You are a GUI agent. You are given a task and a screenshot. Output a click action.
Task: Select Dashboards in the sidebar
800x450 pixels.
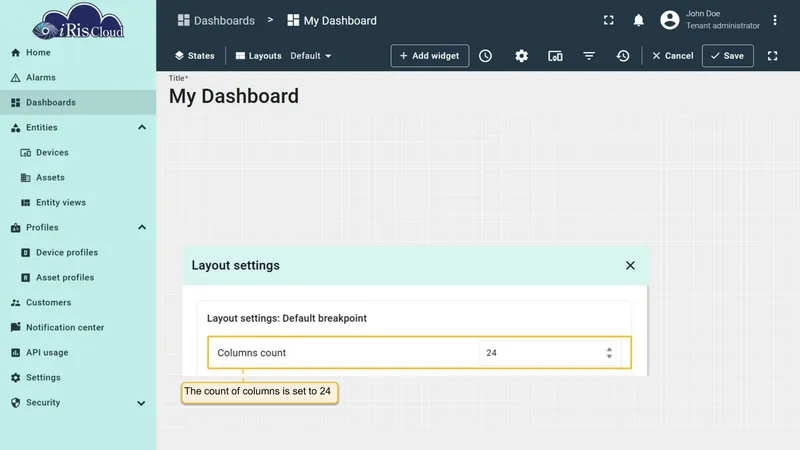(78, 103)
